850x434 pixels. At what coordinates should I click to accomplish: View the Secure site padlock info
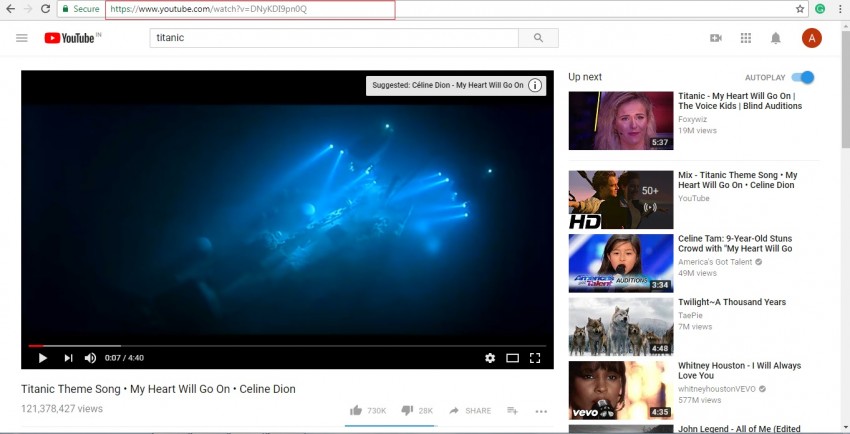81,9
